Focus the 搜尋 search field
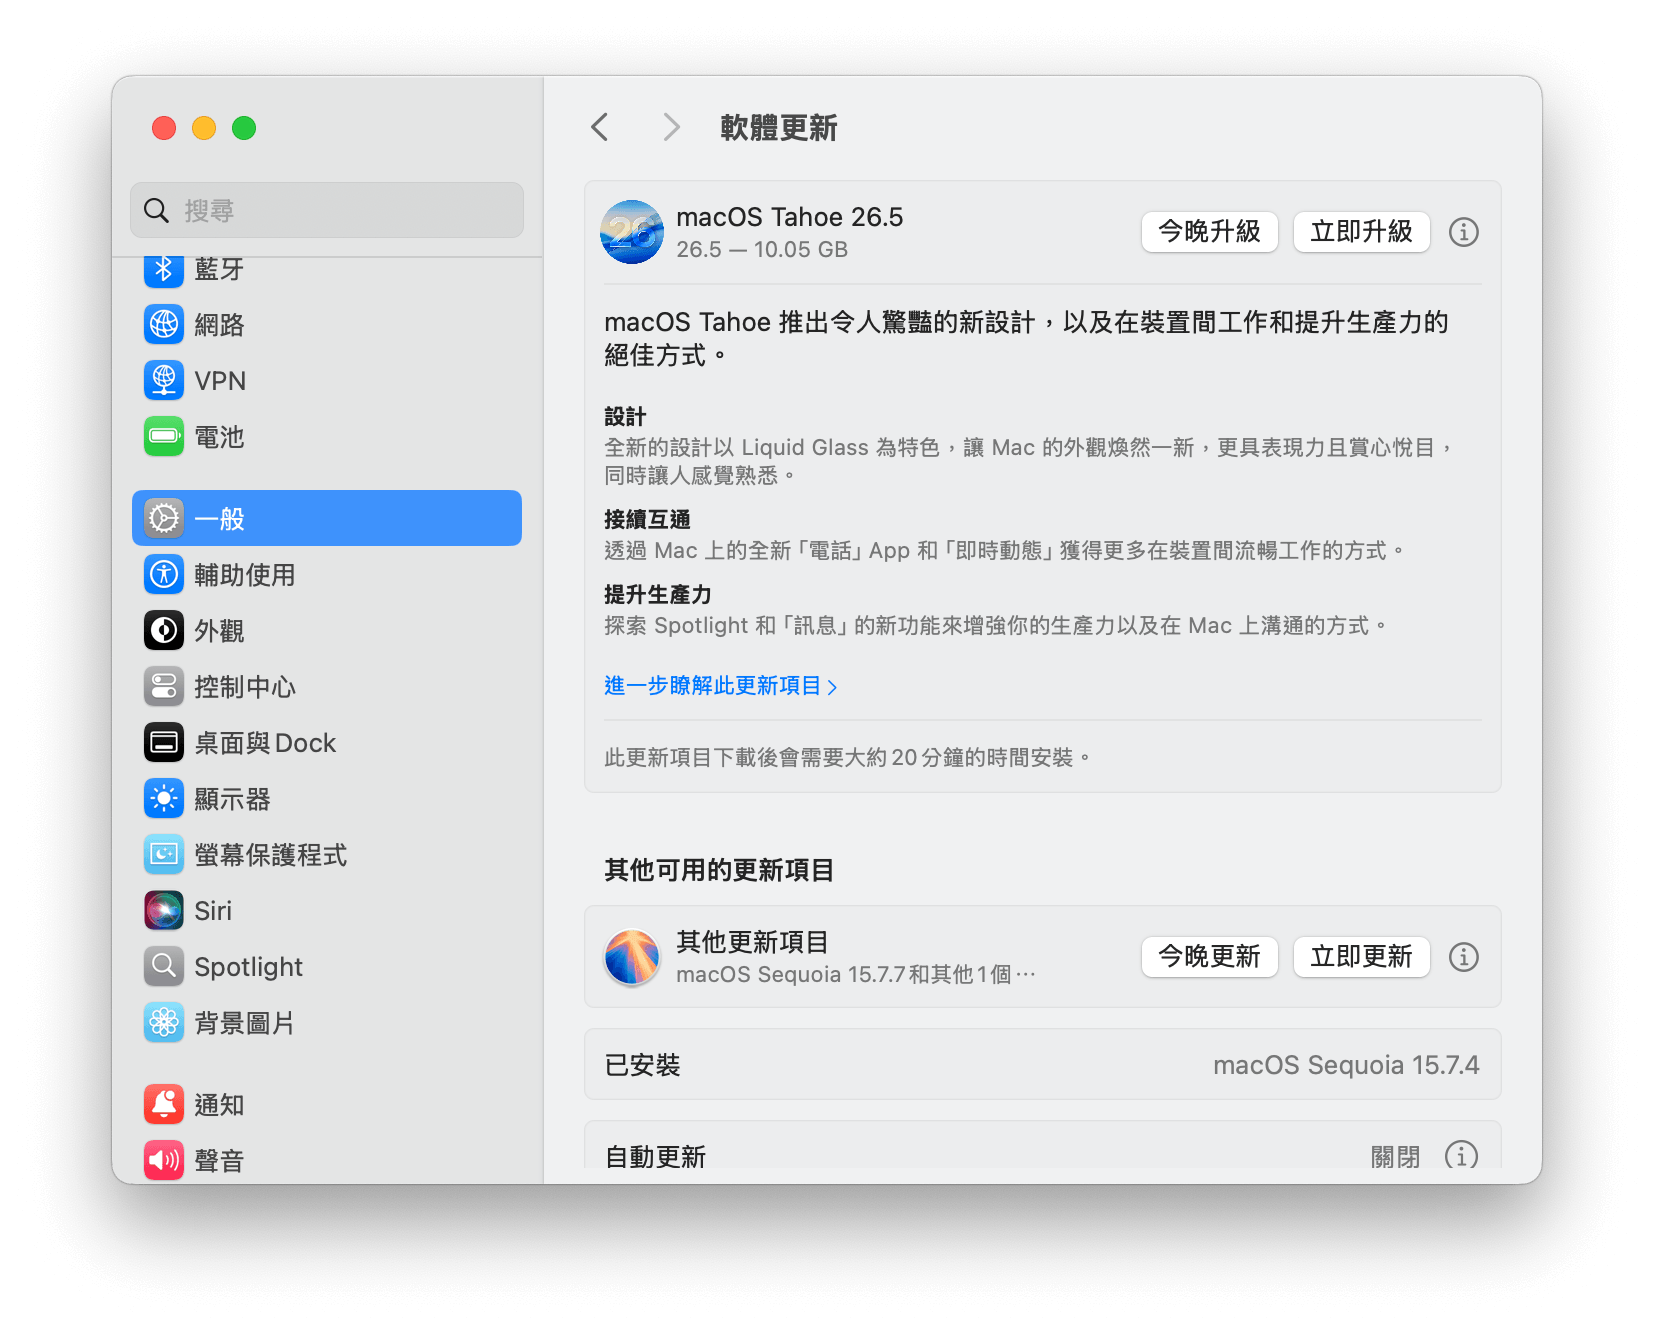Viewport: 1654px width, 1332px height. [327, 210]
